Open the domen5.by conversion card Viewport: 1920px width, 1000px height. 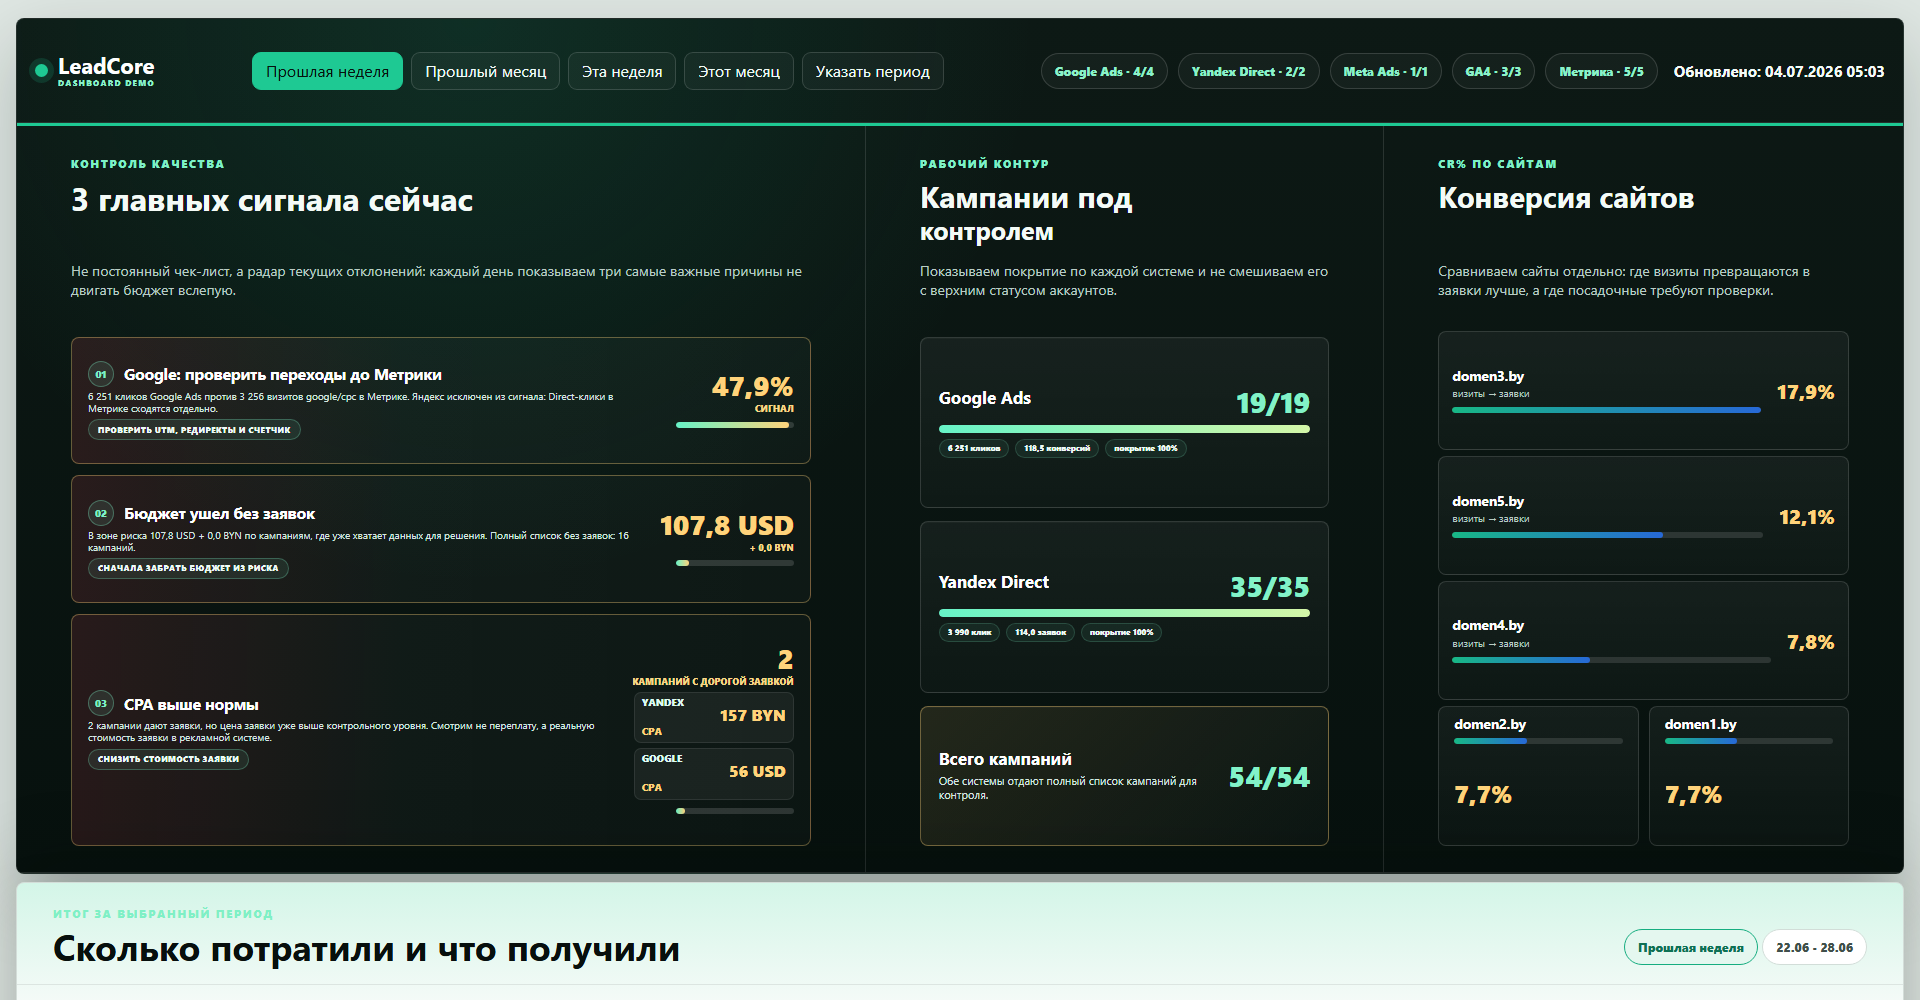[1643, 515]
